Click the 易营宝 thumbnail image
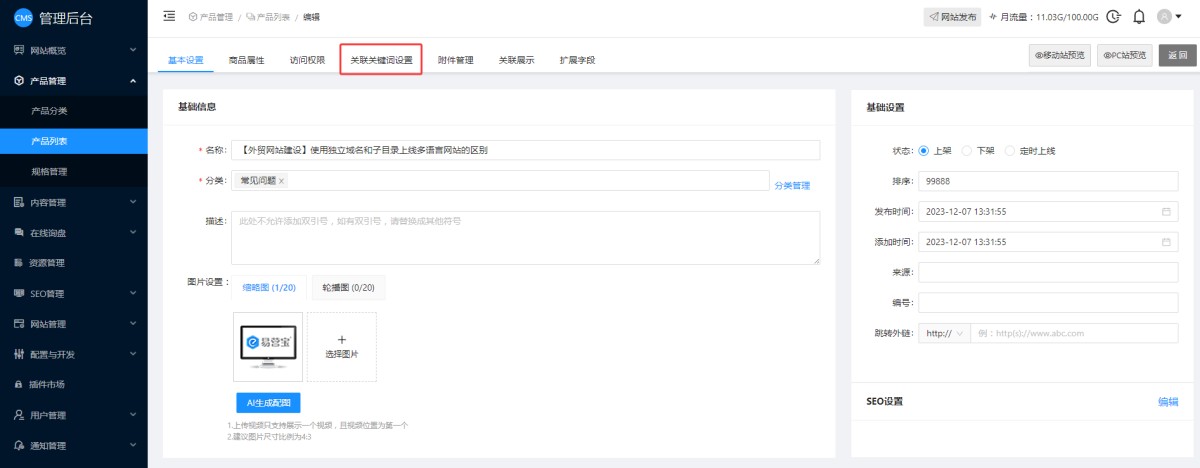Screen dimensions: 1200x468 [268, 346]
